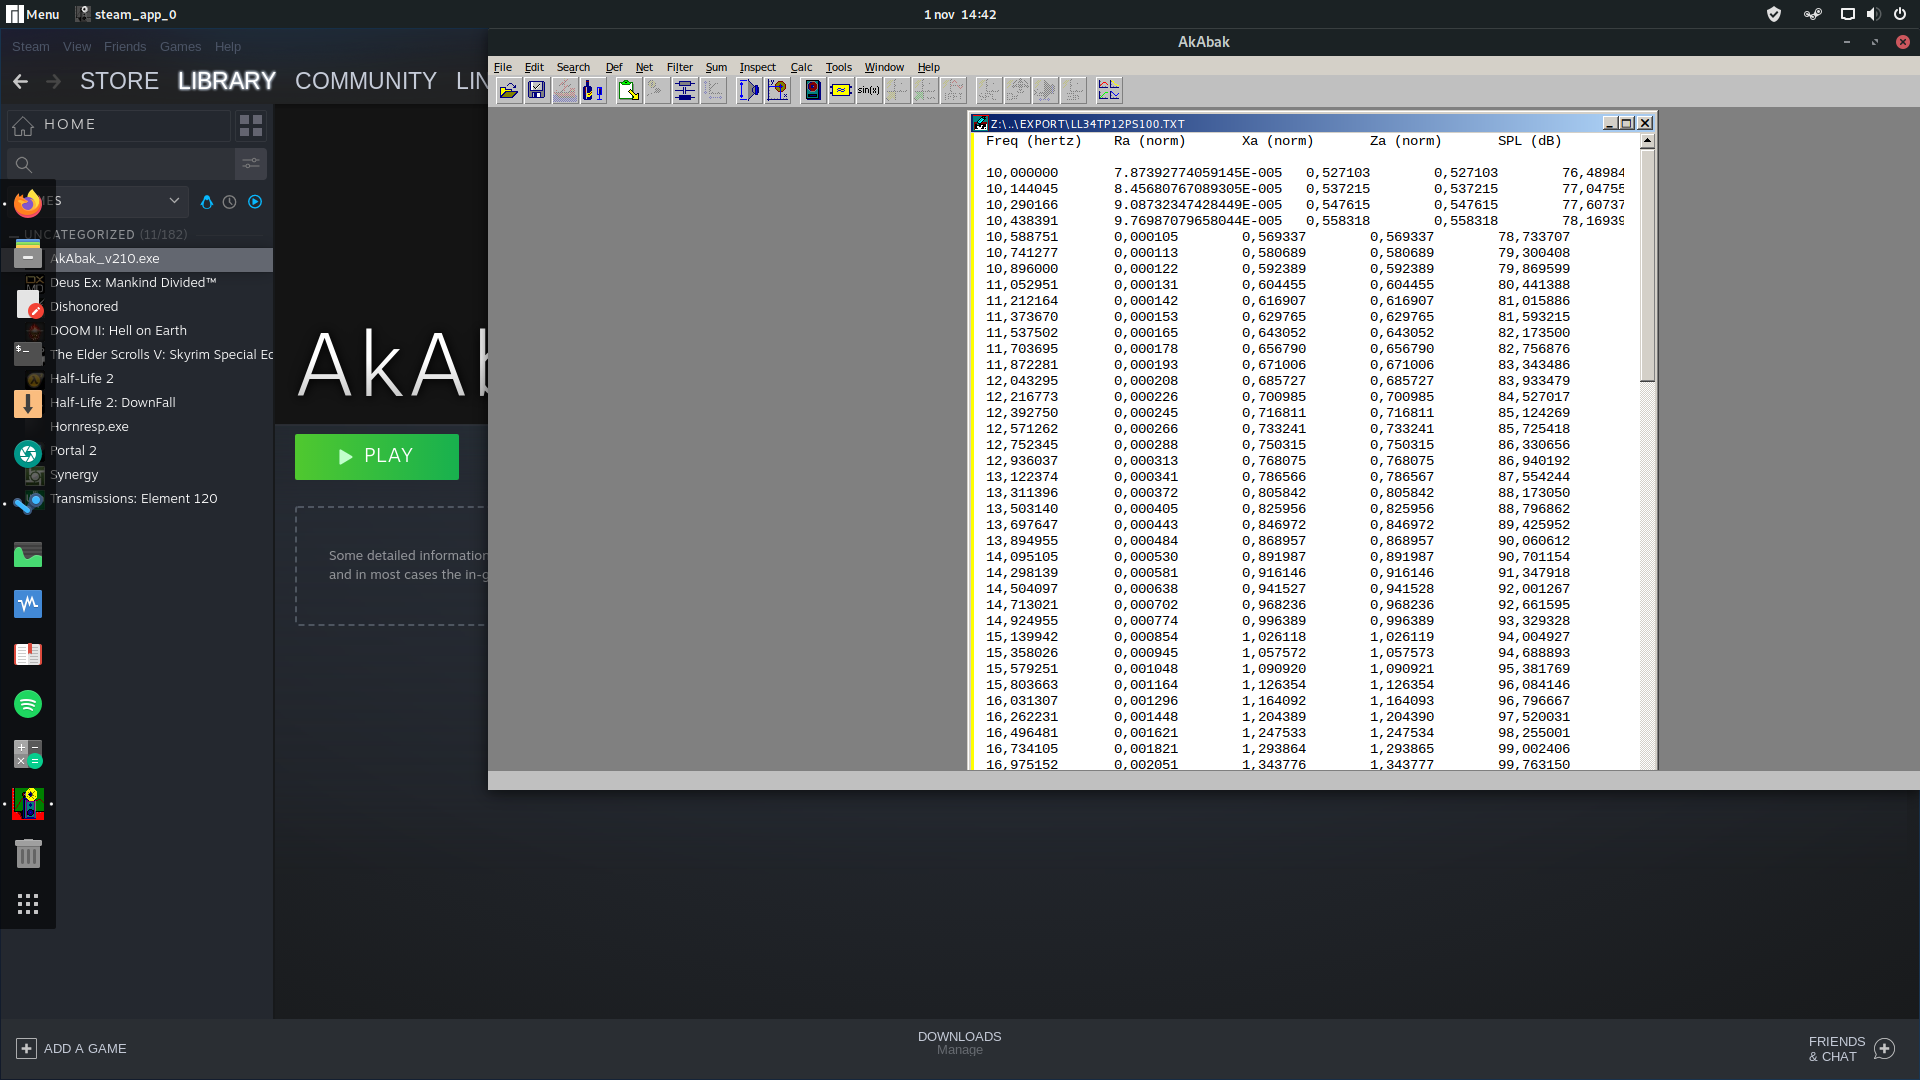Select Portal 2 in the Steam library

click(x=73, y=451)
